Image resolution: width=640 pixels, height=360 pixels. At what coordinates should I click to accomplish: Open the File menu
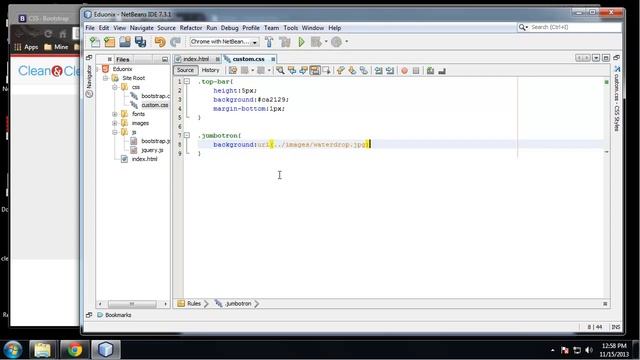(x=90, y=28)
